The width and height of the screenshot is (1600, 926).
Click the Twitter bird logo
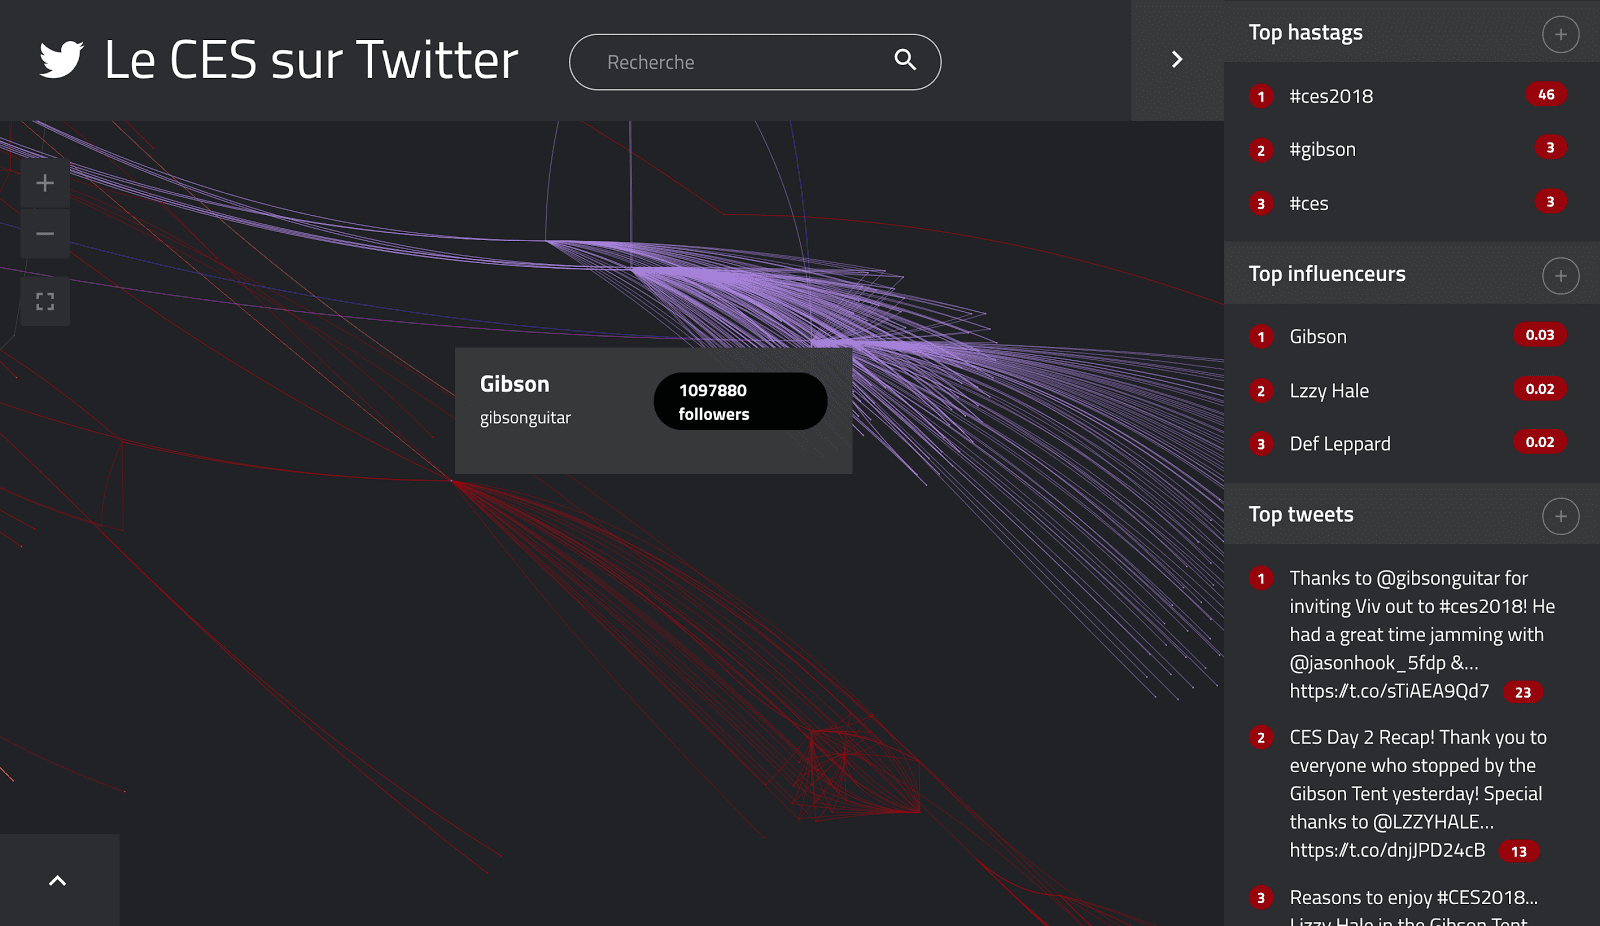click(x=61, y=60)
